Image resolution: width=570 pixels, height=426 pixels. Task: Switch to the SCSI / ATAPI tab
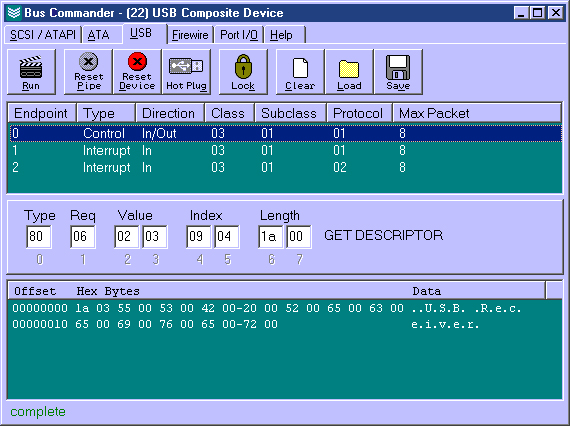click(x=43, y=35)
